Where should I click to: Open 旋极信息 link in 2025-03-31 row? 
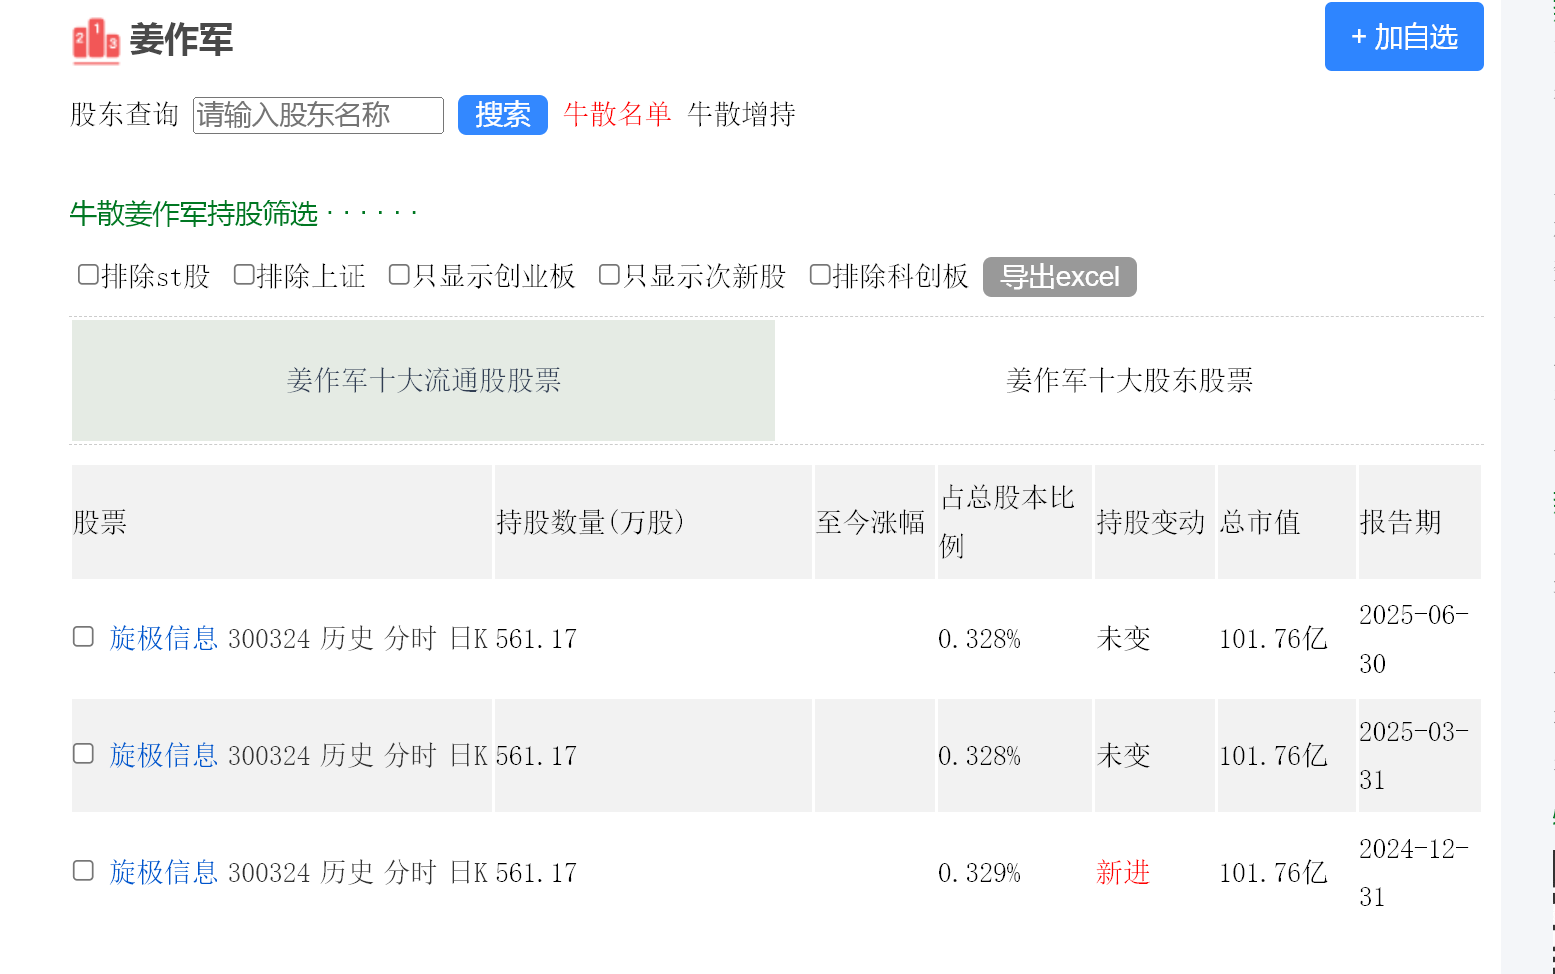[x=164, y=755]
